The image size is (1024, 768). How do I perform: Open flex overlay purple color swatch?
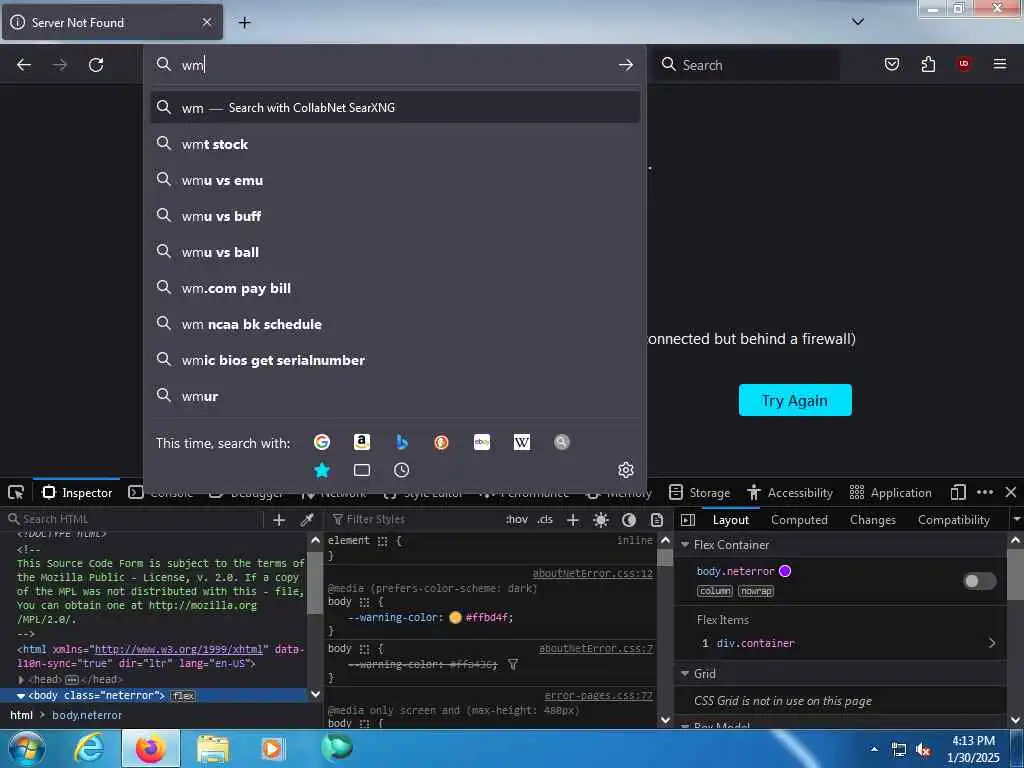785,571
